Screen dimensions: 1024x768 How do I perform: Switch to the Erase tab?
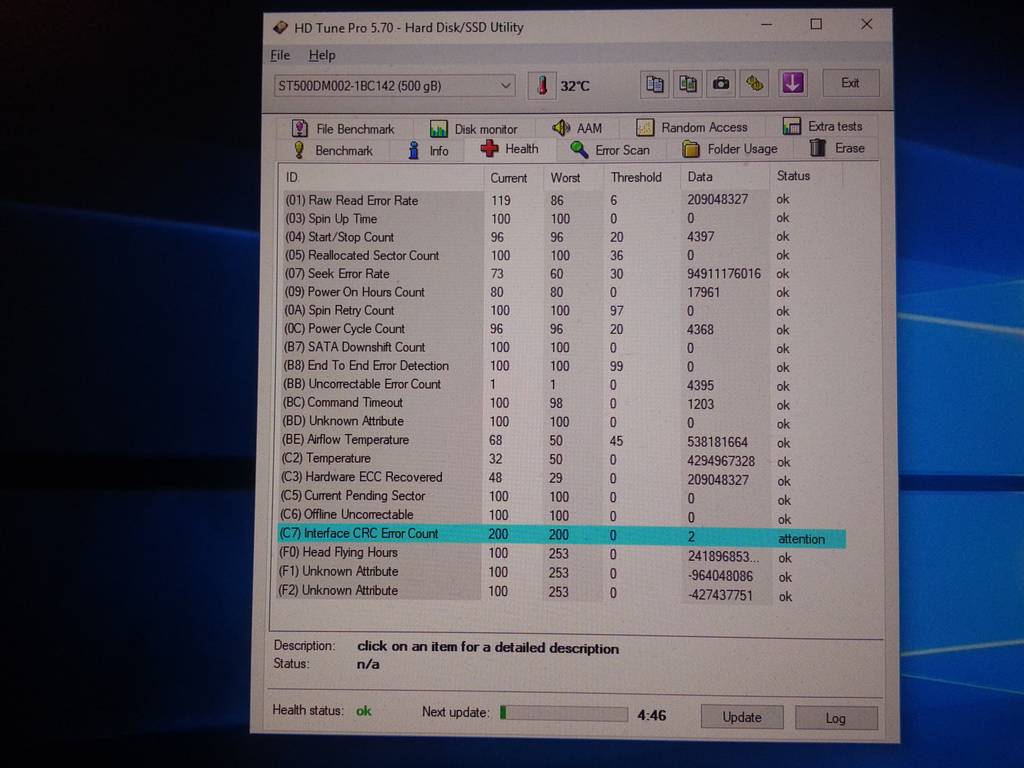pyautogui.click(x=838, y=148)
